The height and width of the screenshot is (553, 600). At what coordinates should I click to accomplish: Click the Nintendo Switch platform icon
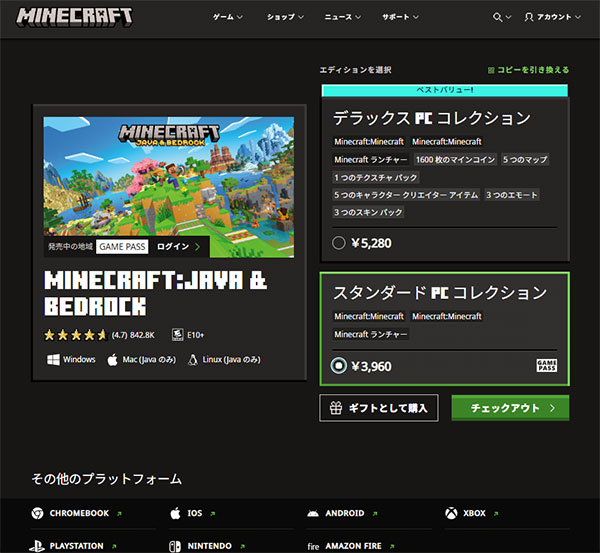pyautogui.click(x=174, y=546)
